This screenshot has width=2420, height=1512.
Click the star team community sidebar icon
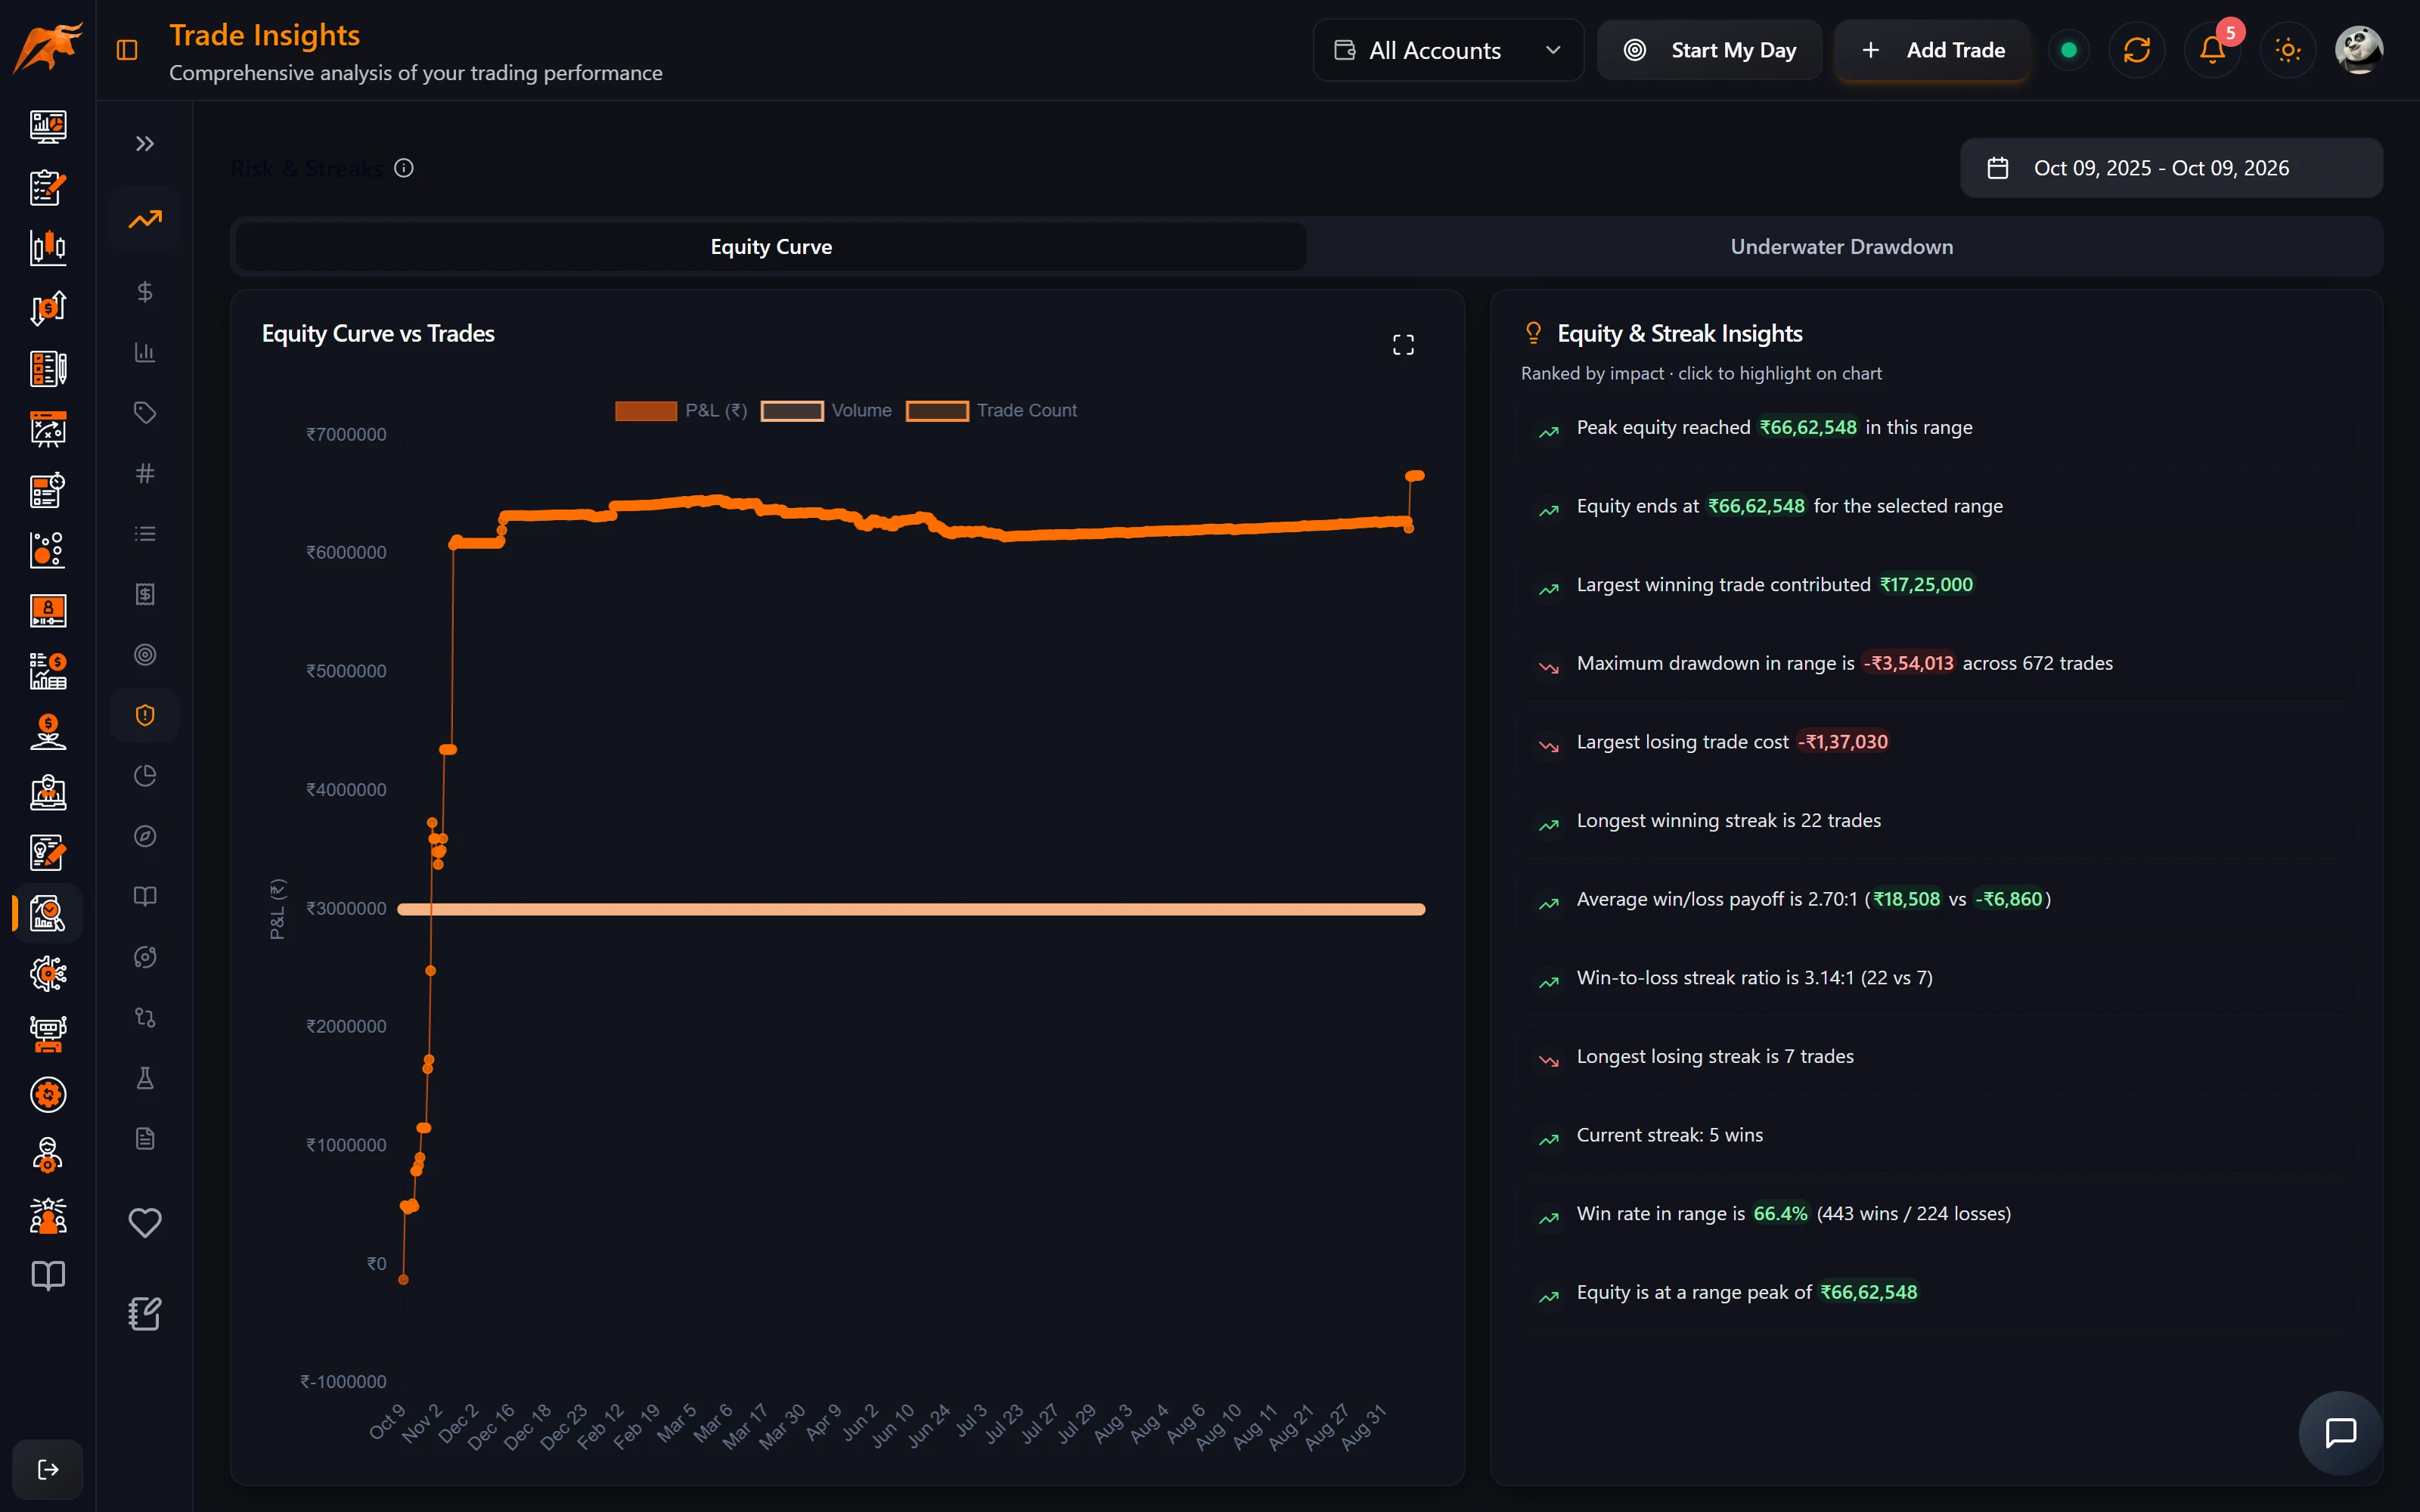click(x=48, y=1216)
